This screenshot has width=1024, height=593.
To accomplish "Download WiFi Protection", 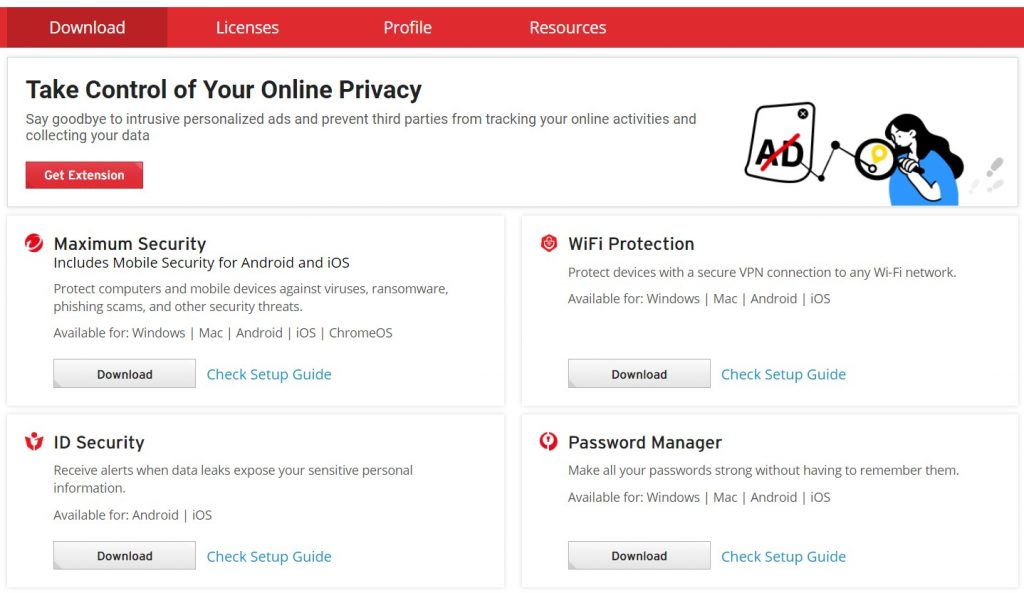I will coord(639,374).
